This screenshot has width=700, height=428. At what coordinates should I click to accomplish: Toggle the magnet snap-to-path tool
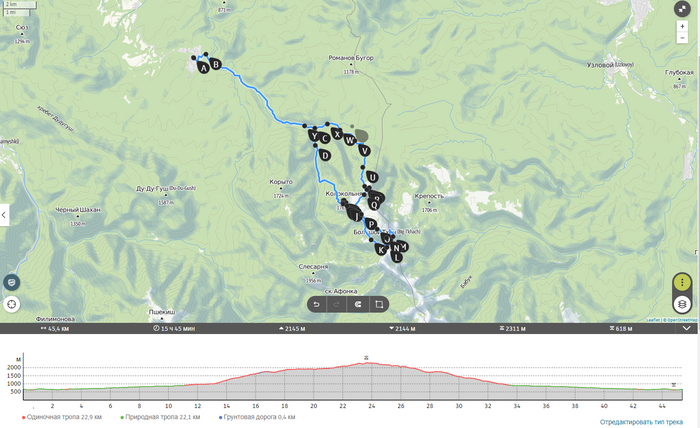pyautogui.click(x=358, y=304)
